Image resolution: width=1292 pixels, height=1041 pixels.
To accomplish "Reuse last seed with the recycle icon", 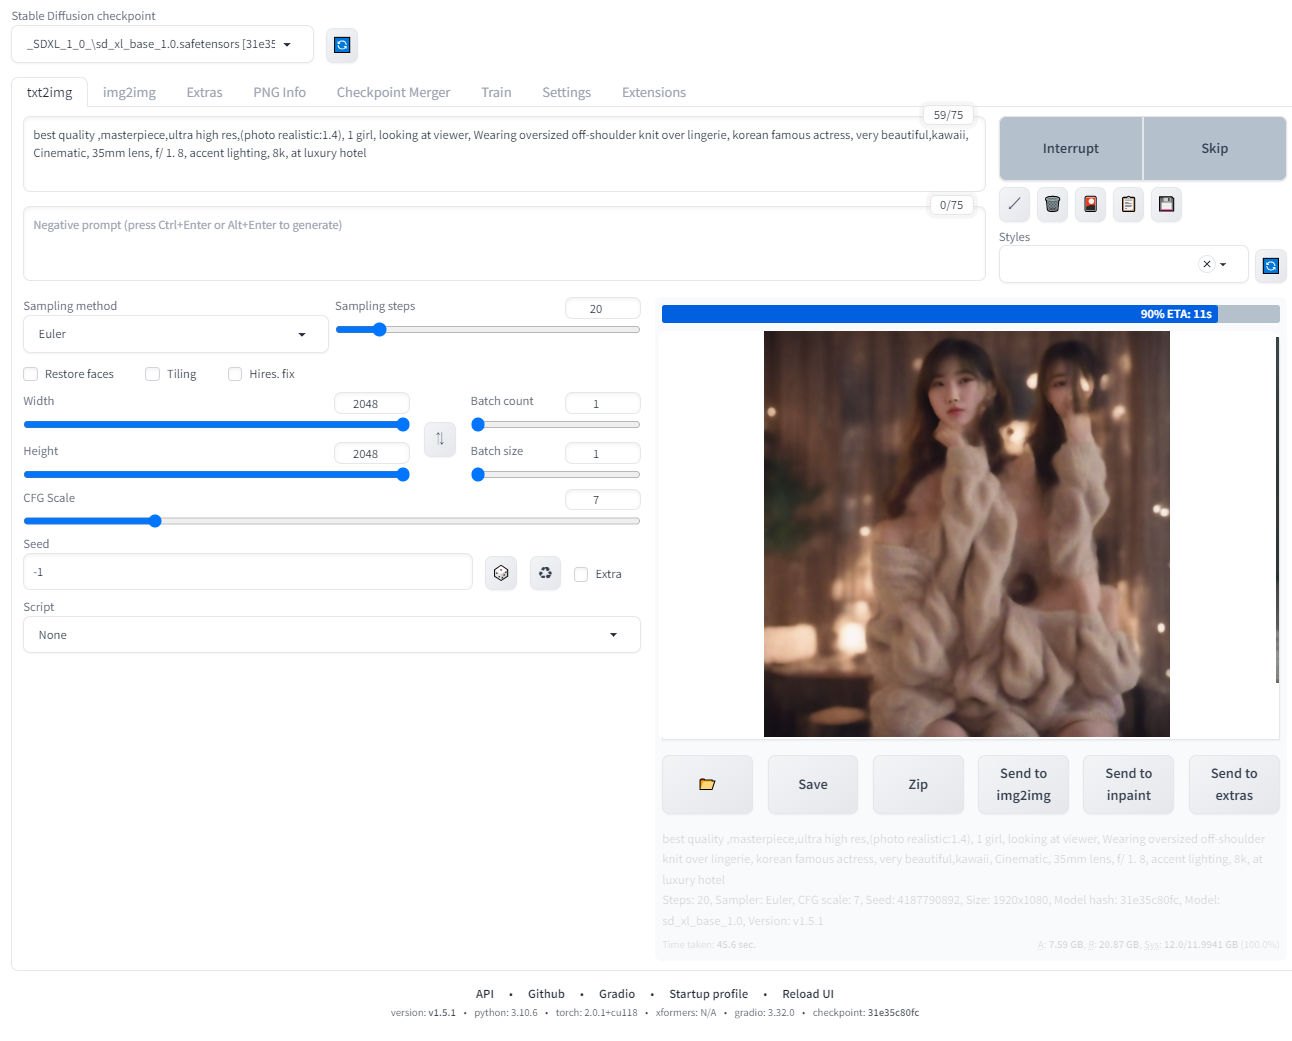I will tap(545, 573).
